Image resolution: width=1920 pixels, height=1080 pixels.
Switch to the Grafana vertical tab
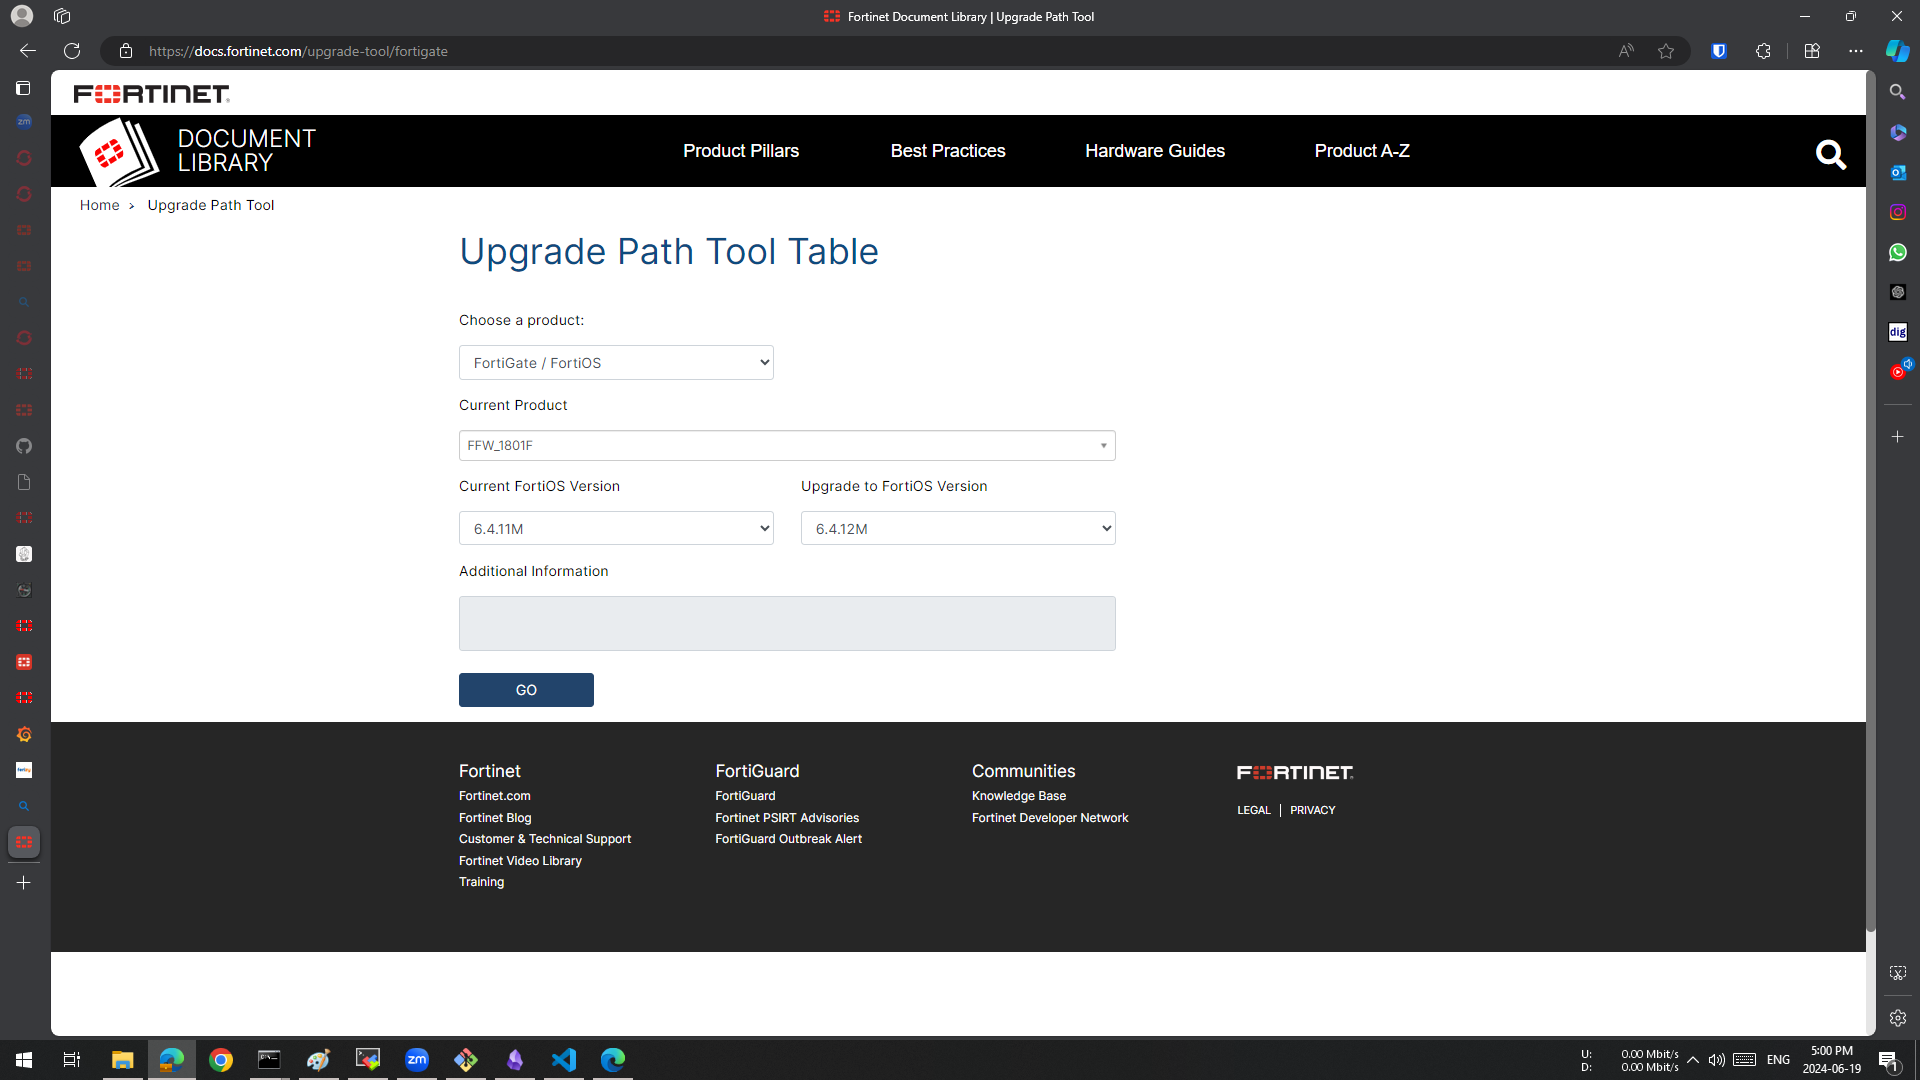pos(24,734)
